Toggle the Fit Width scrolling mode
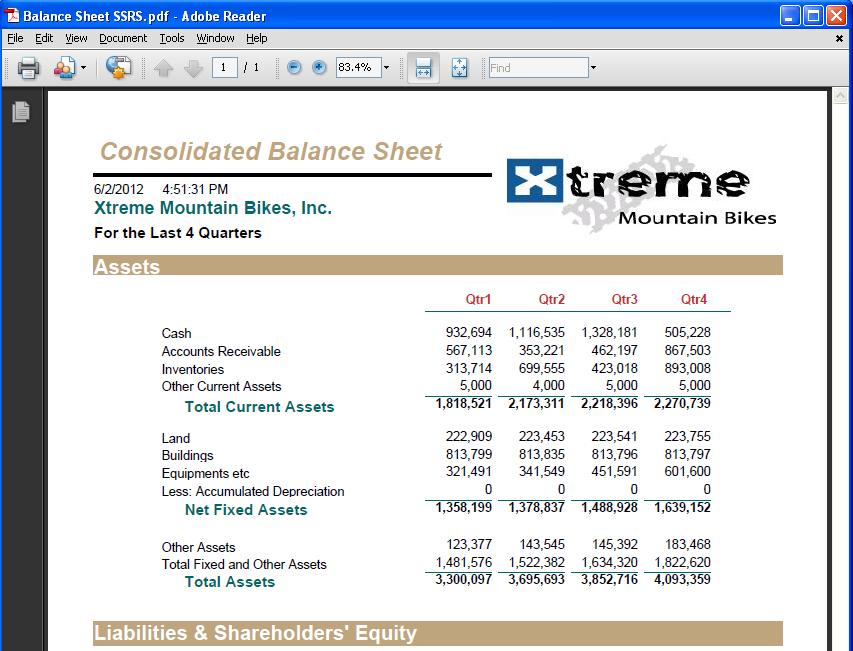This screenshot has height=651, width=853. [423, 68]
